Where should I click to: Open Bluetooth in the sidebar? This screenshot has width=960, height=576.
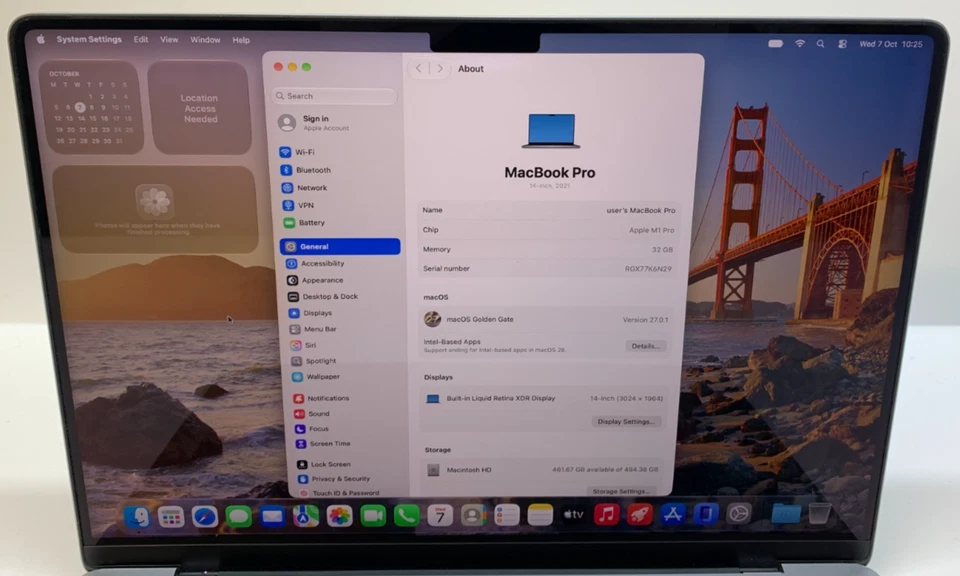coord(306,170)
